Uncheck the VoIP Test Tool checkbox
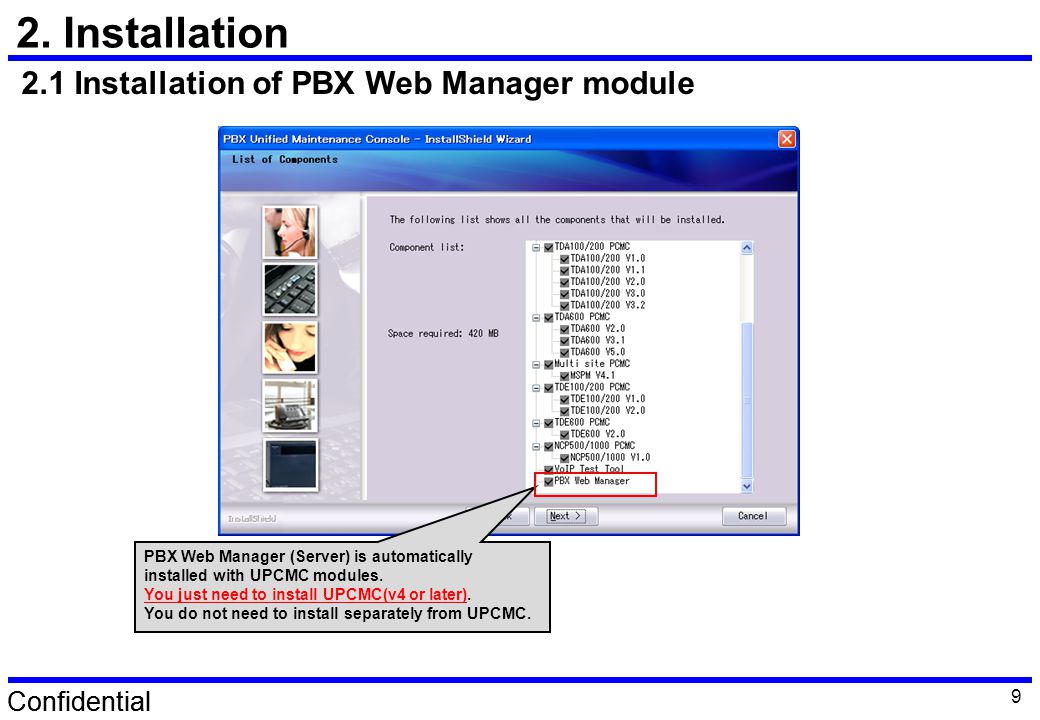 pos(549,469)
